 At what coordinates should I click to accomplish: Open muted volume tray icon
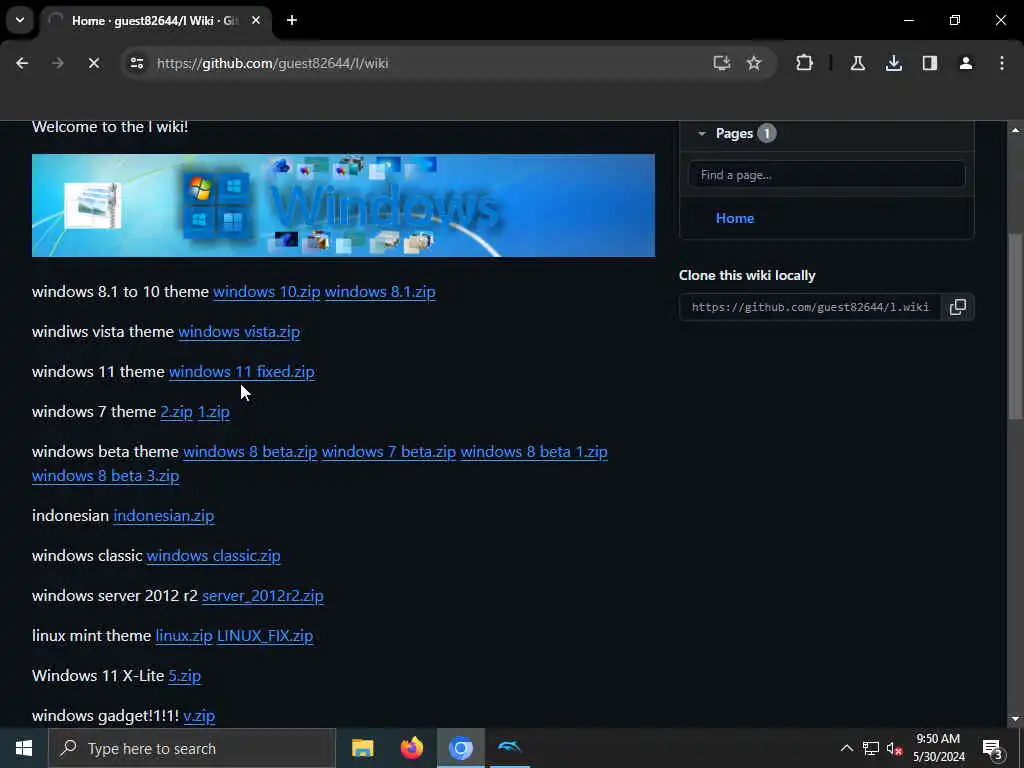pos(894,748)
